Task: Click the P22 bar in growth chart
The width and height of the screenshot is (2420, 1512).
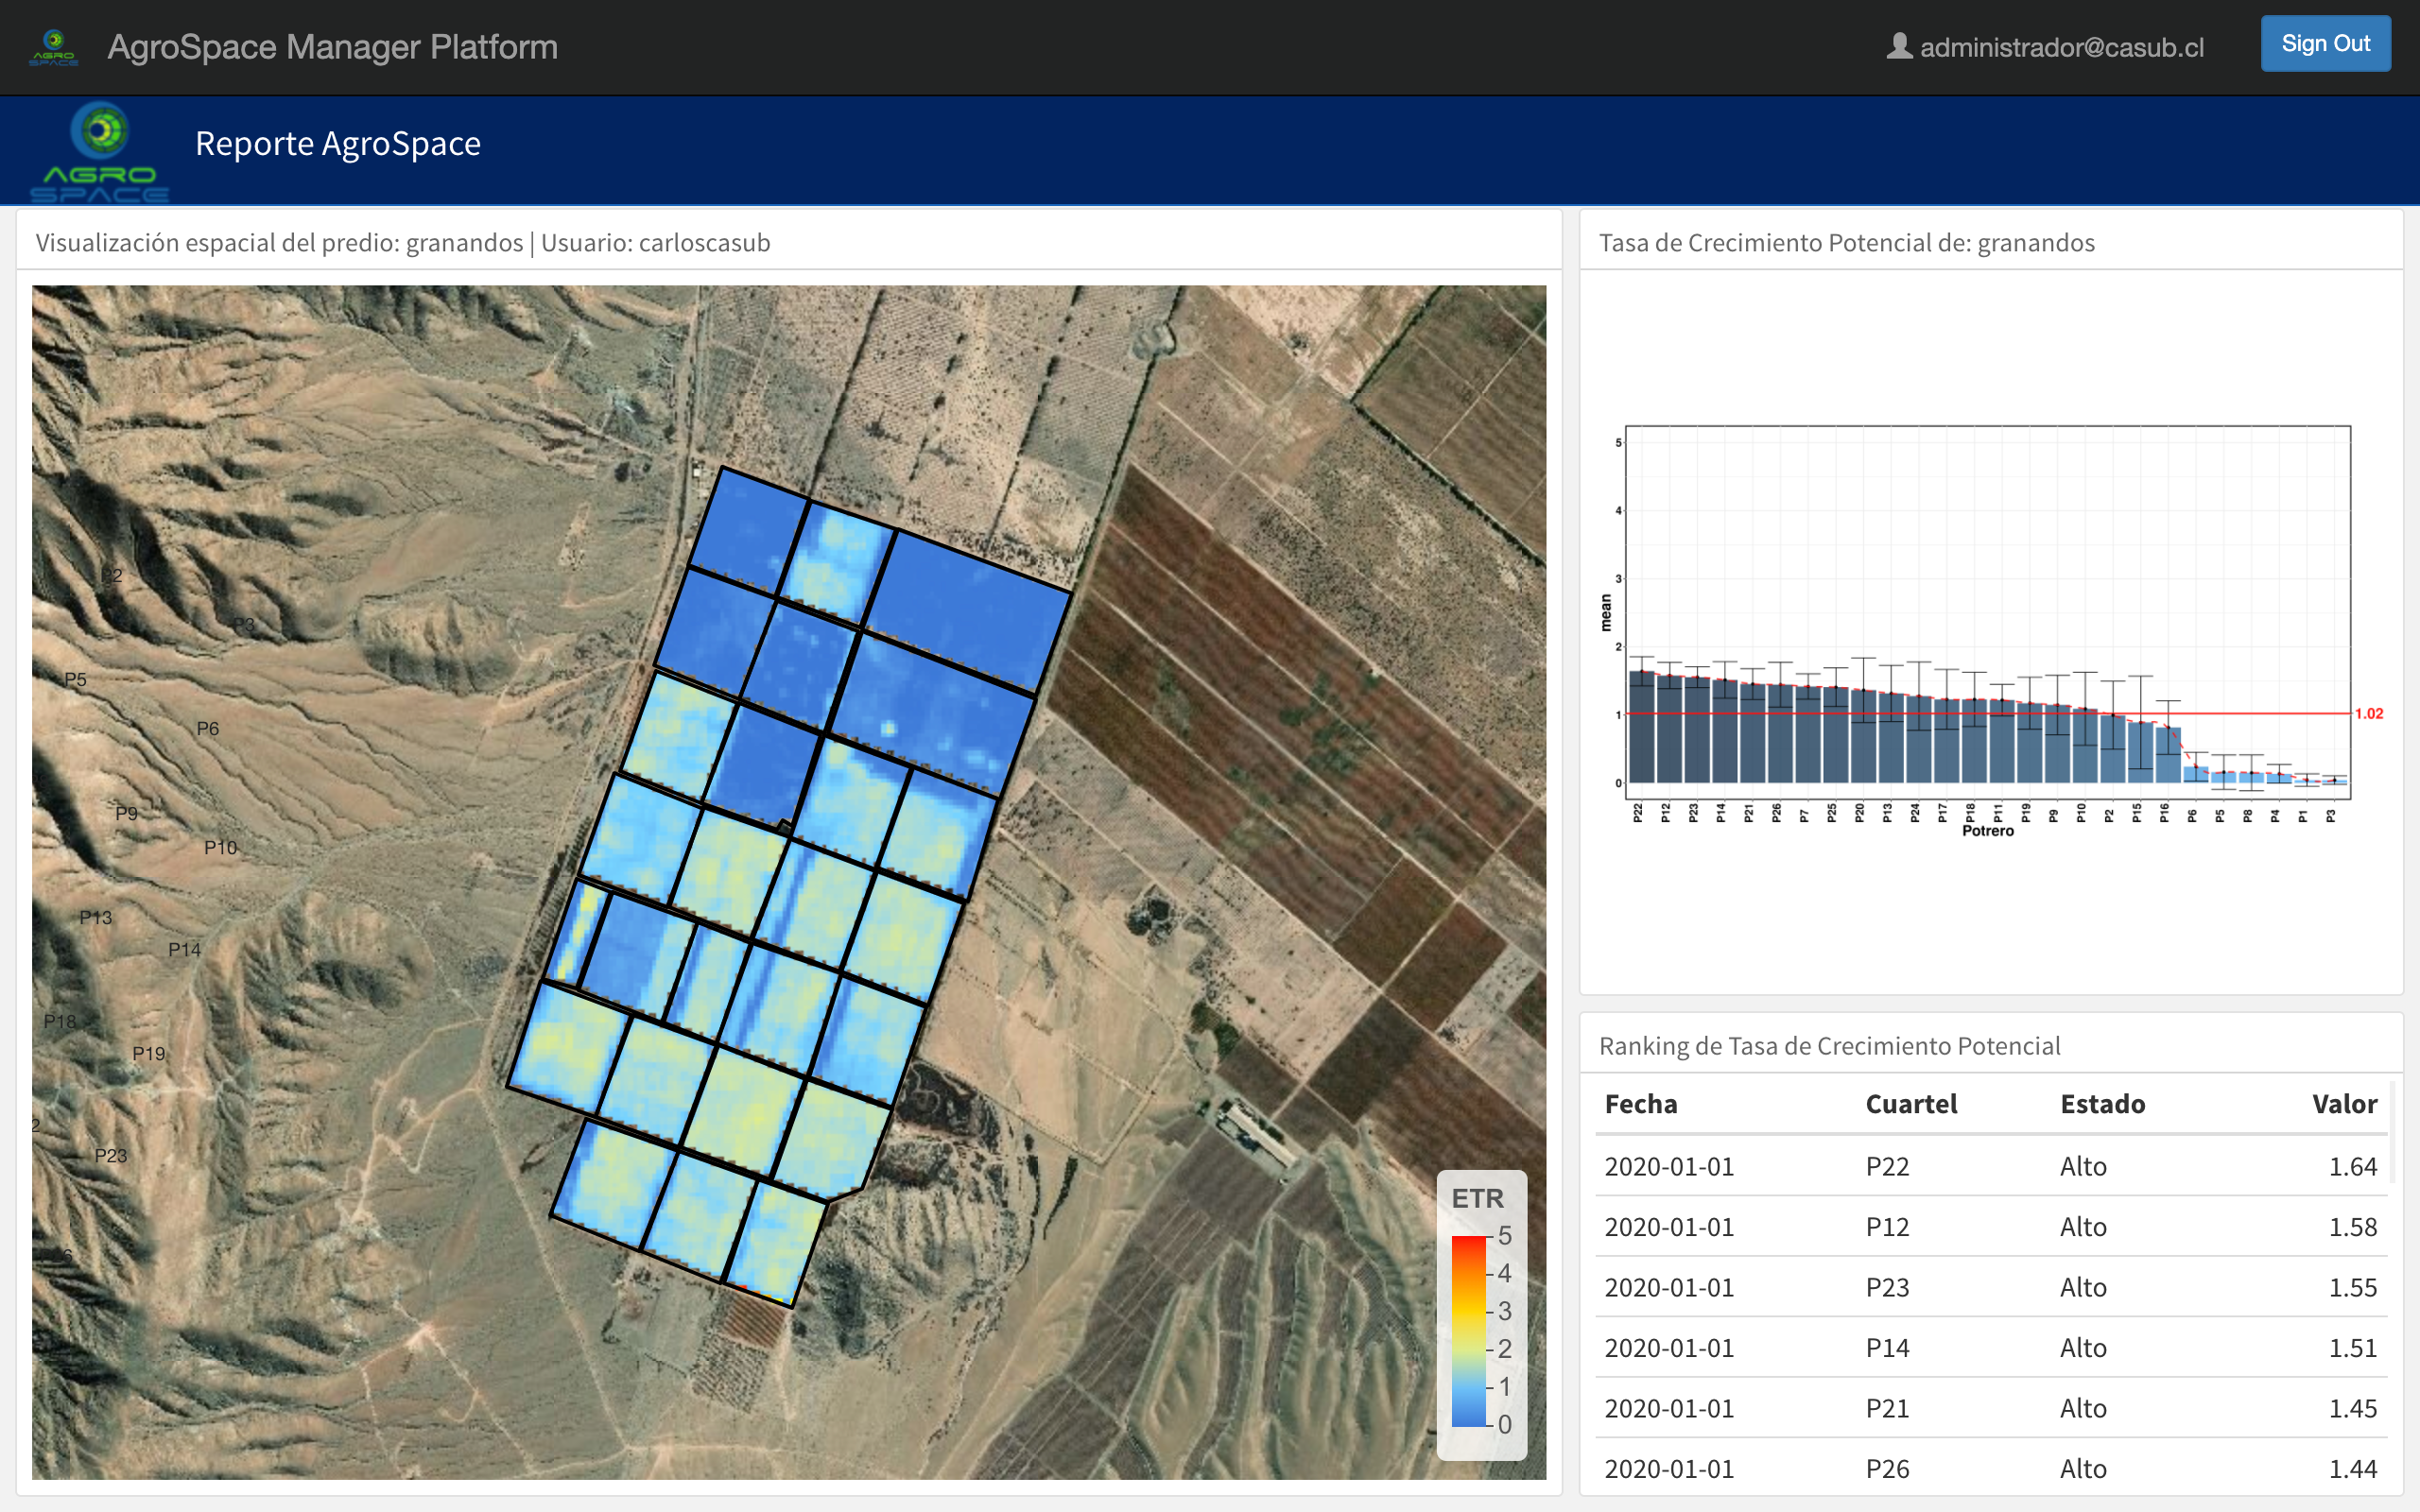Action: coord(1641,728)
